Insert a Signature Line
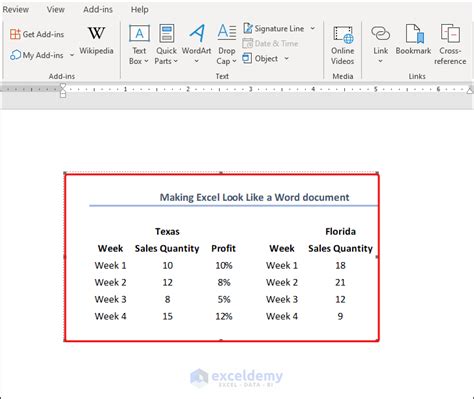 (x=274, y=29)
